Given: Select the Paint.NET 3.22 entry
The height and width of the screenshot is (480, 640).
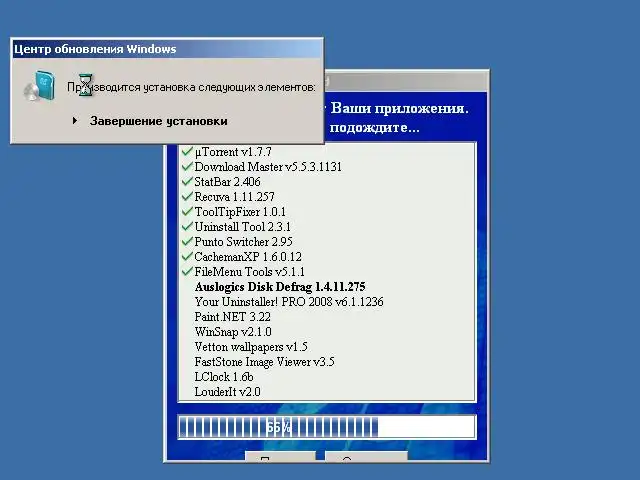Looking at the screenshot, I should click(233, 317).
